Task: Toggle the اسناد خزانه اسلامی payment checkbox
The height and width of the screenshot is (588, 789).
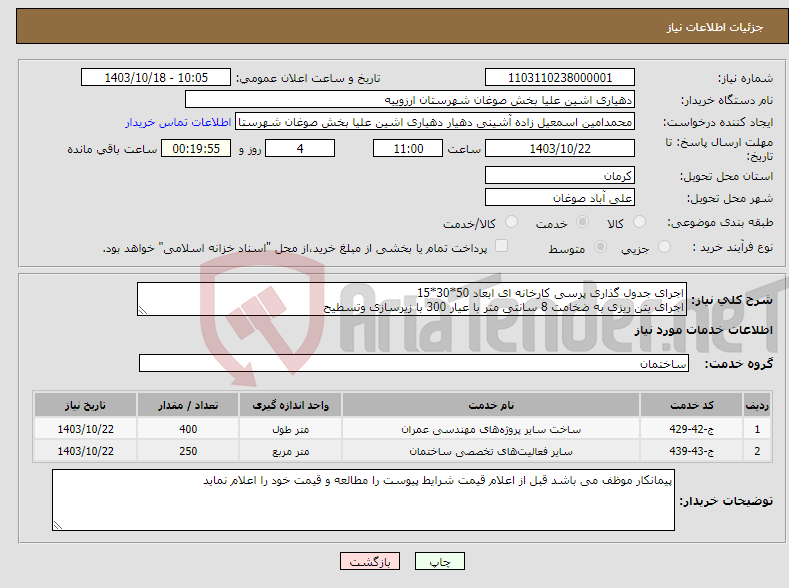Action: [501, 245]
